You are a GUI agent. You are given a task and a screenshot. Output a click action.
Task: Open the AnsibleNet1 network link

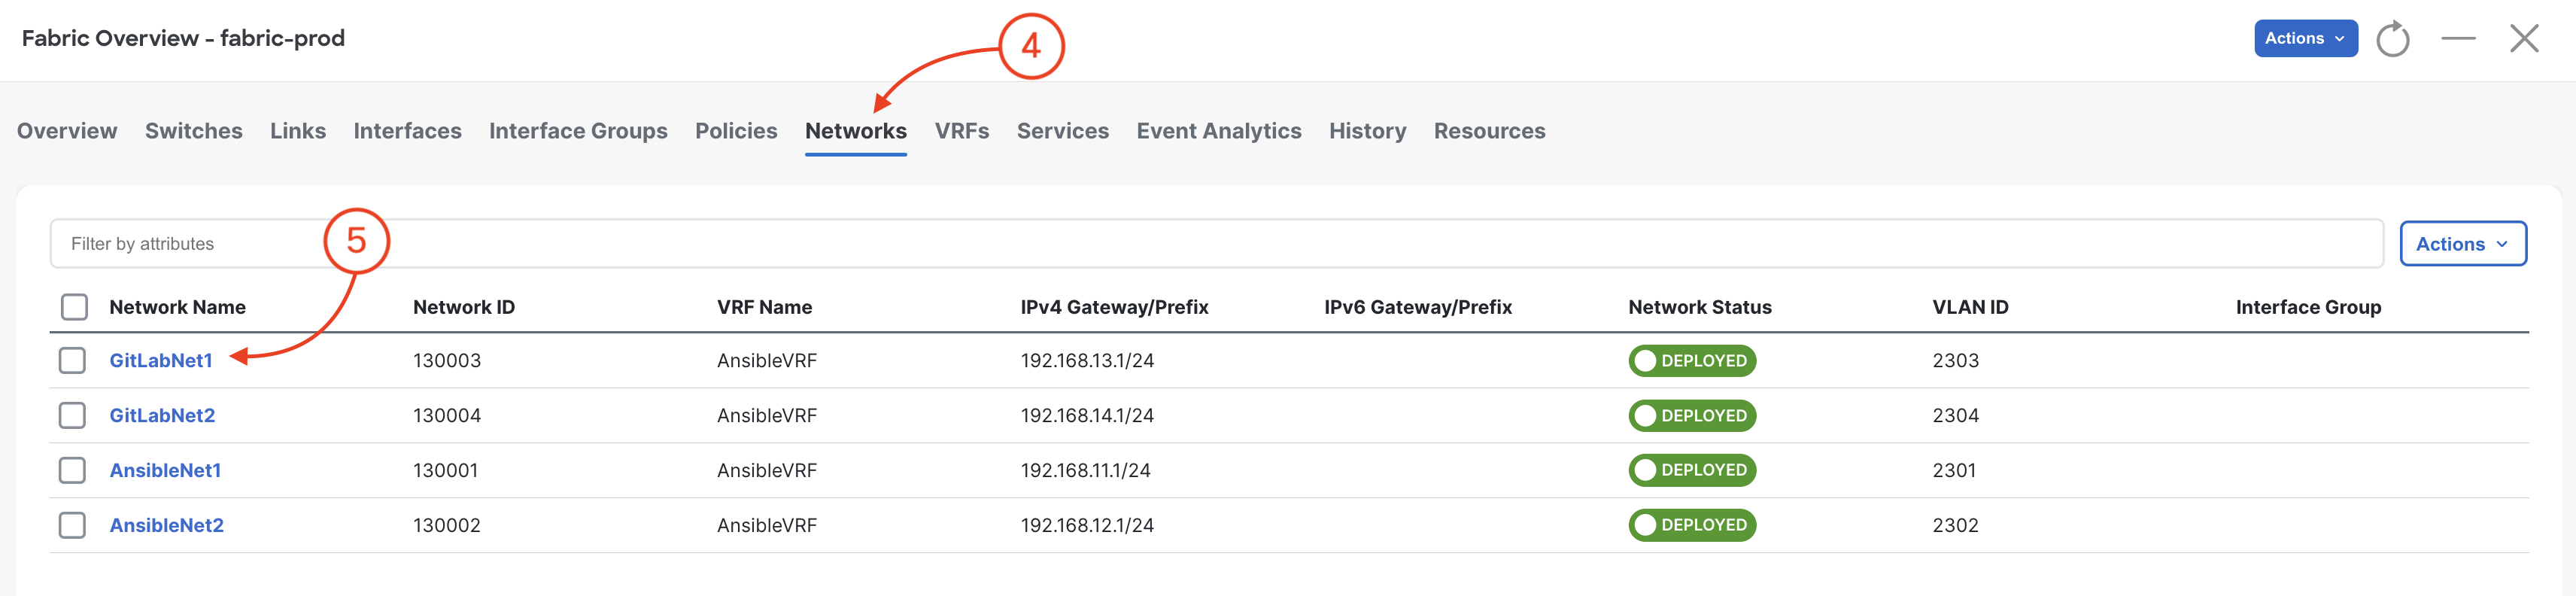(165, 470)
